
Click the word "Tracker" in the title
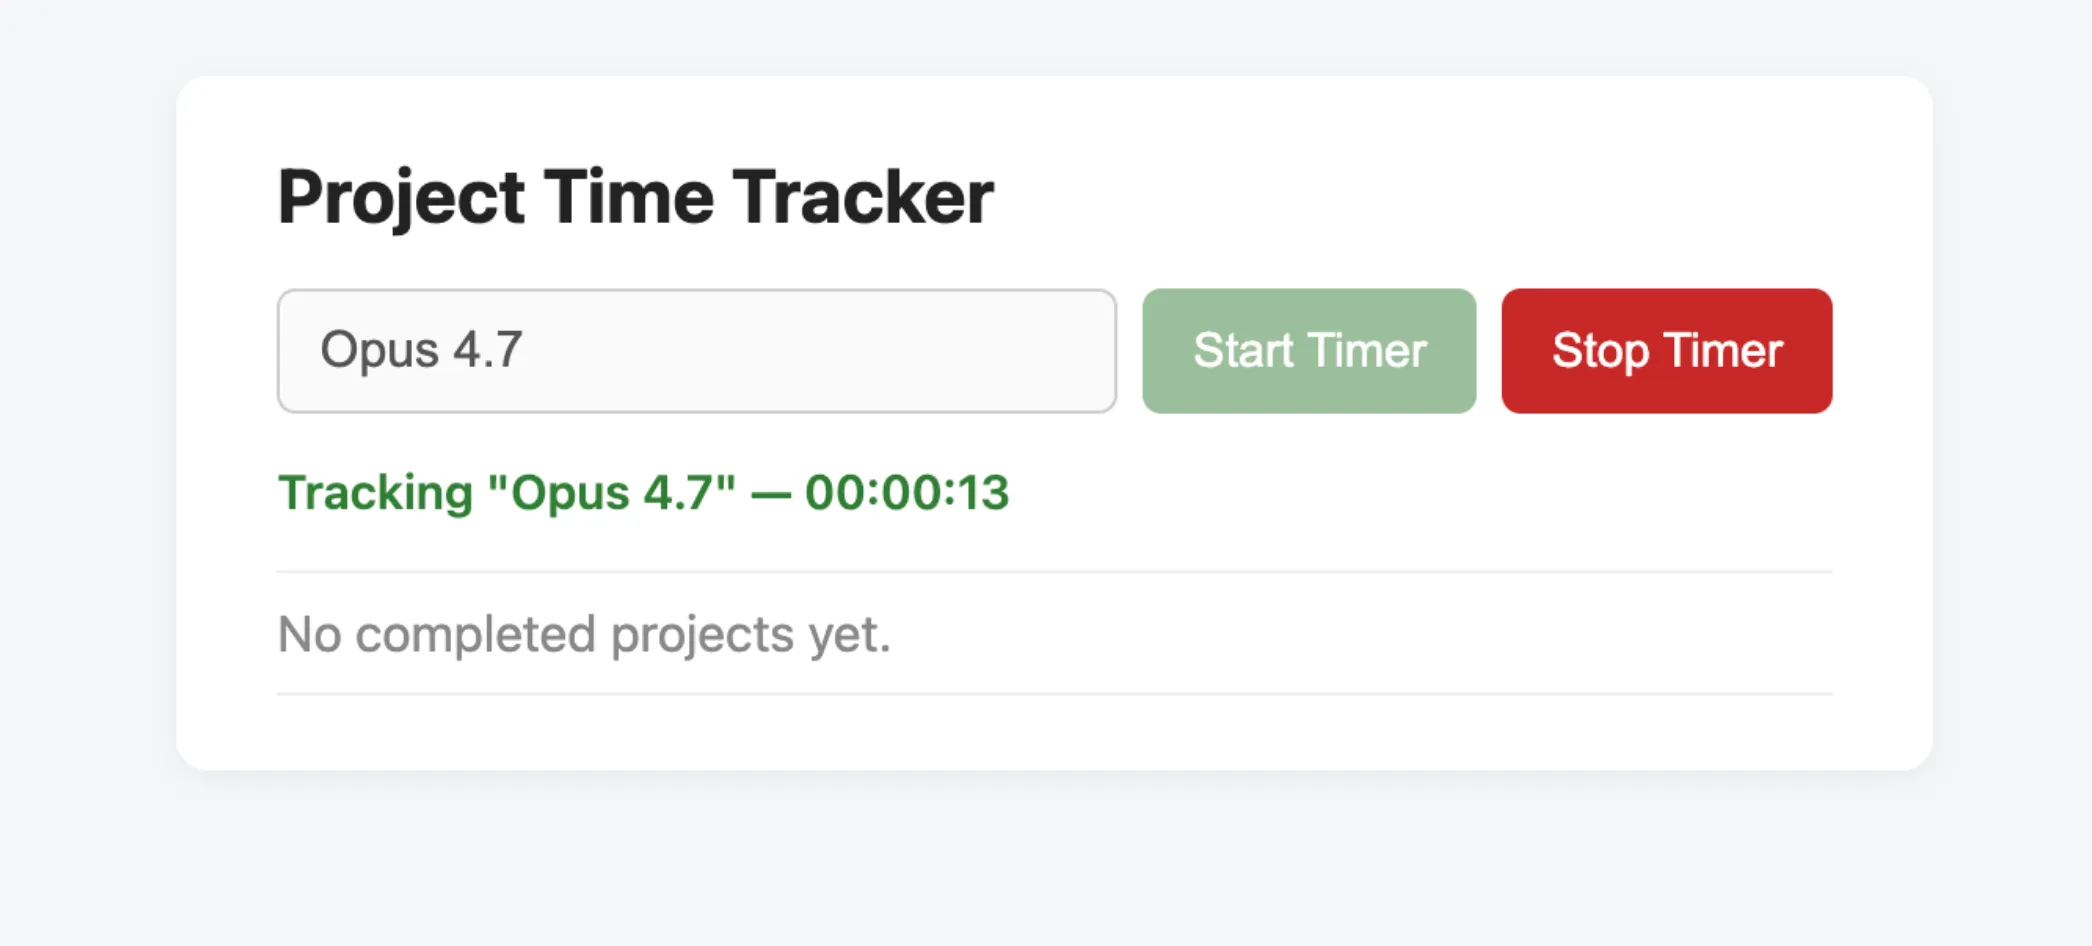point(863,197)
